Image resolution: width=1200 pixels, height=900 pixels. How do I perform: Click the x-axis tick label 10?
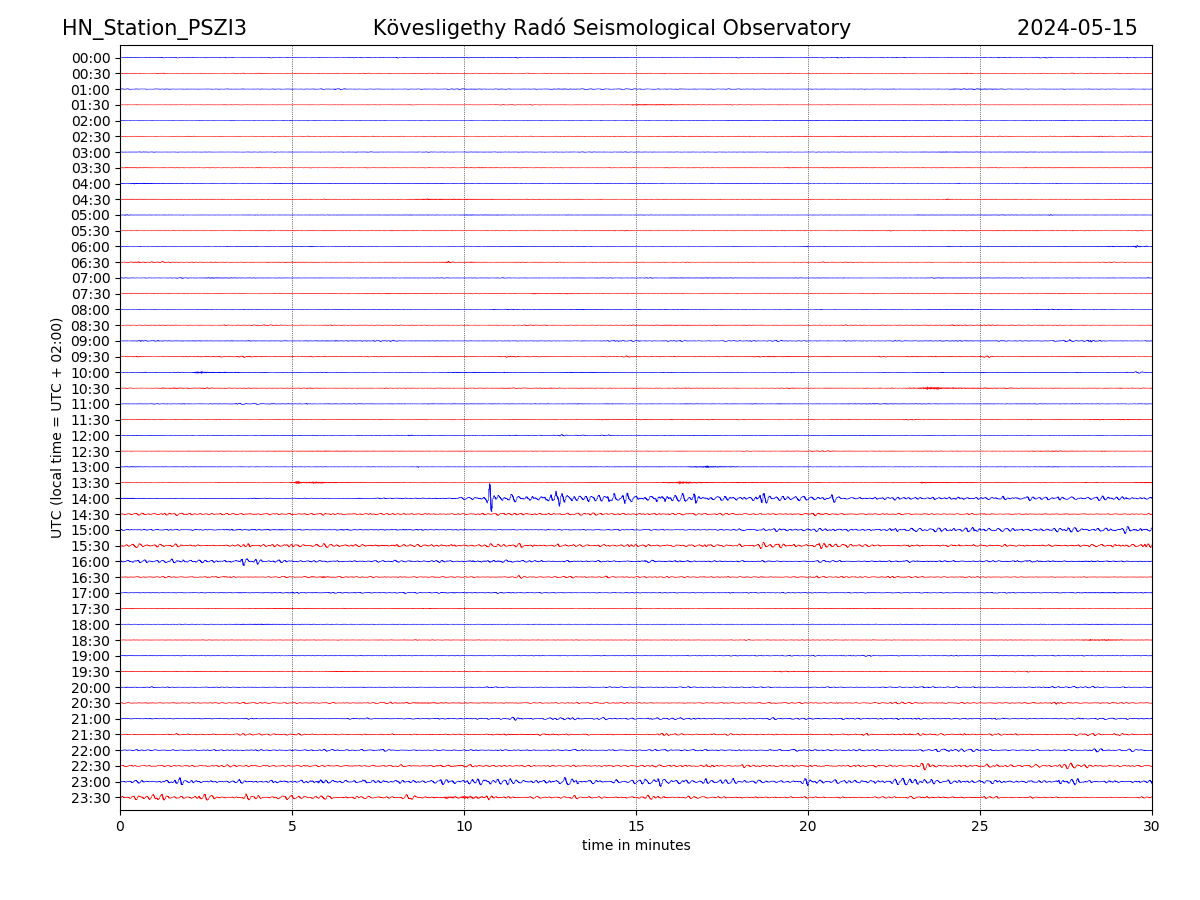[x=464, y=827]
